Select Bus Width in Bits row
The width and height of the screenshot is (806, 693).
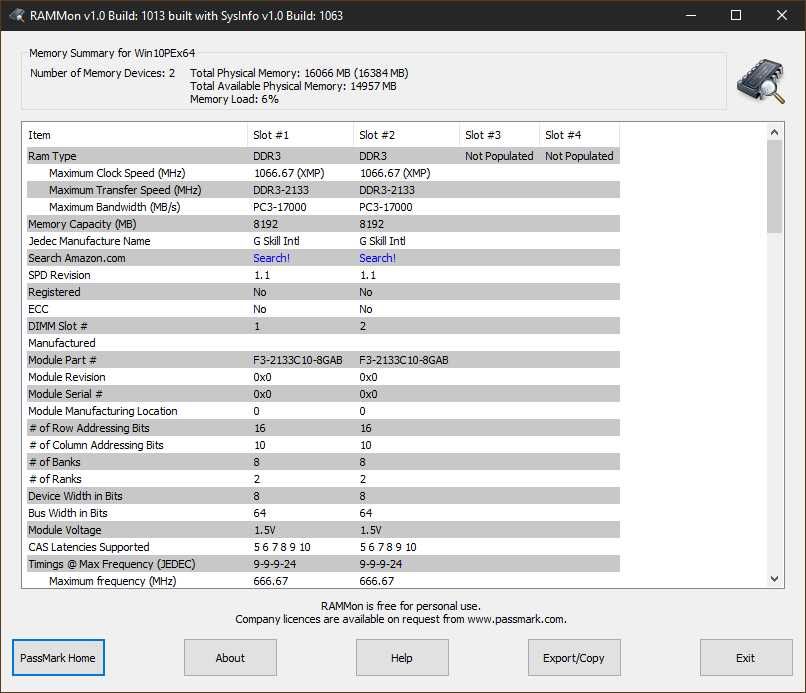tap(323, 513)
